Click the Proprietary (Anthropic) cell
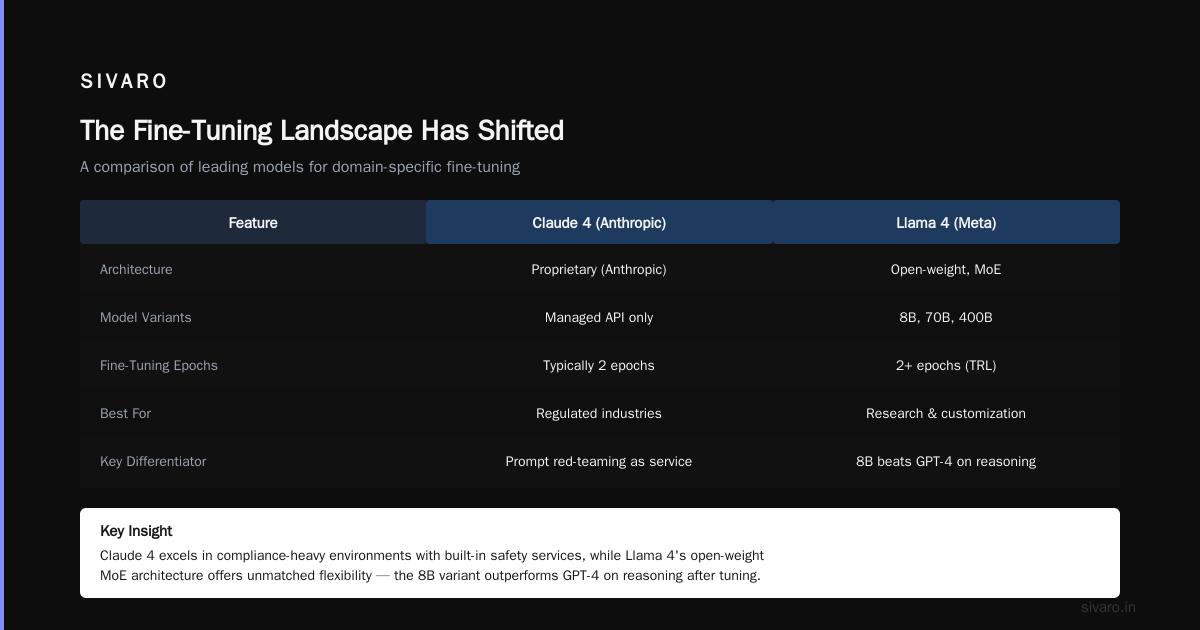The height and width of the screenshot is (630, 1200). pos(599,269)
